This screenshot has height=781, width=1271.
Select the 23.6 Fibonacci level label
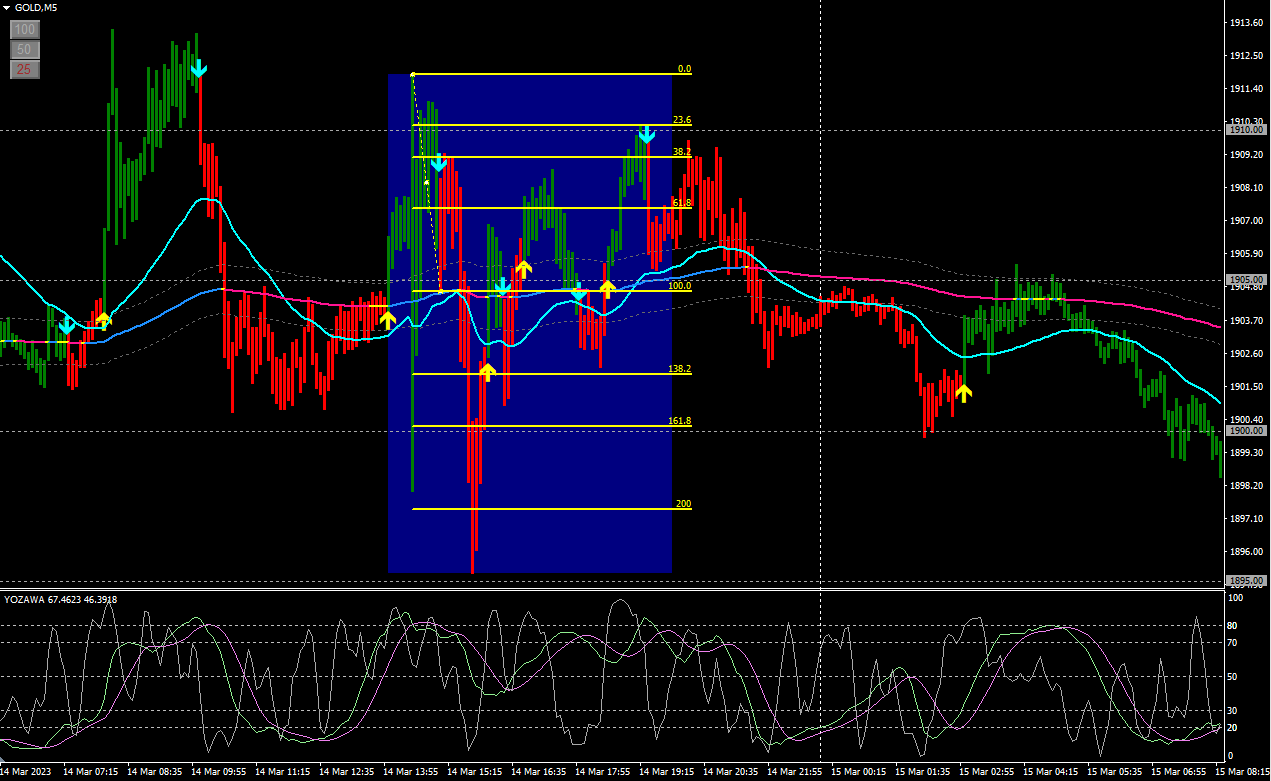(x=682, y=120)
